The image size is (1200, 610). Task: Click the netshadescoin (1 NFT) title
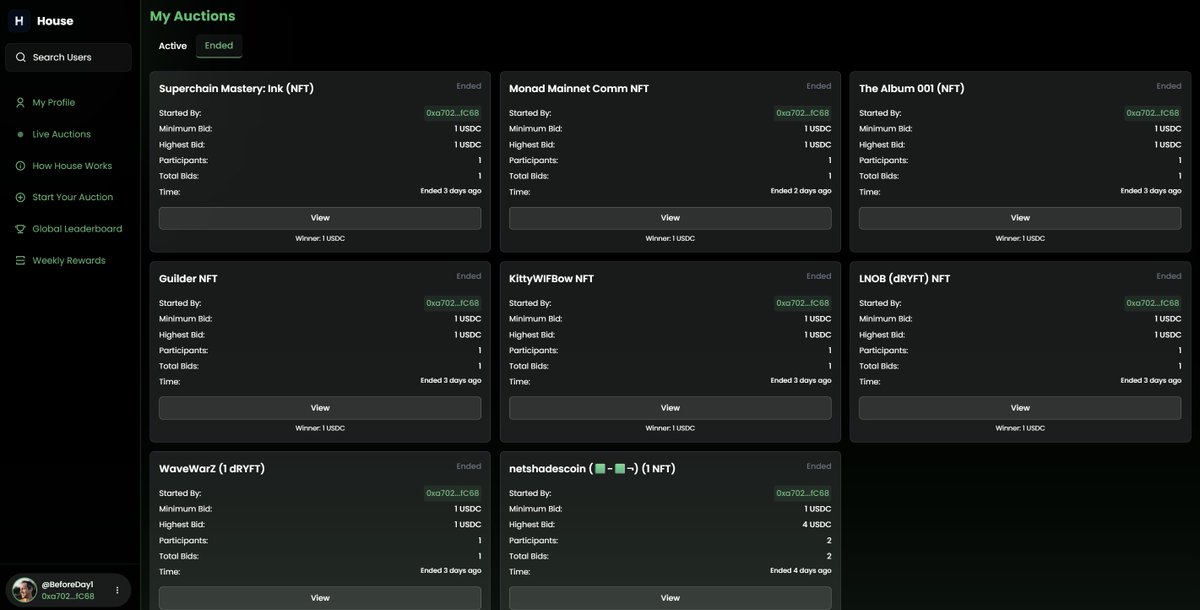[592, 468]
